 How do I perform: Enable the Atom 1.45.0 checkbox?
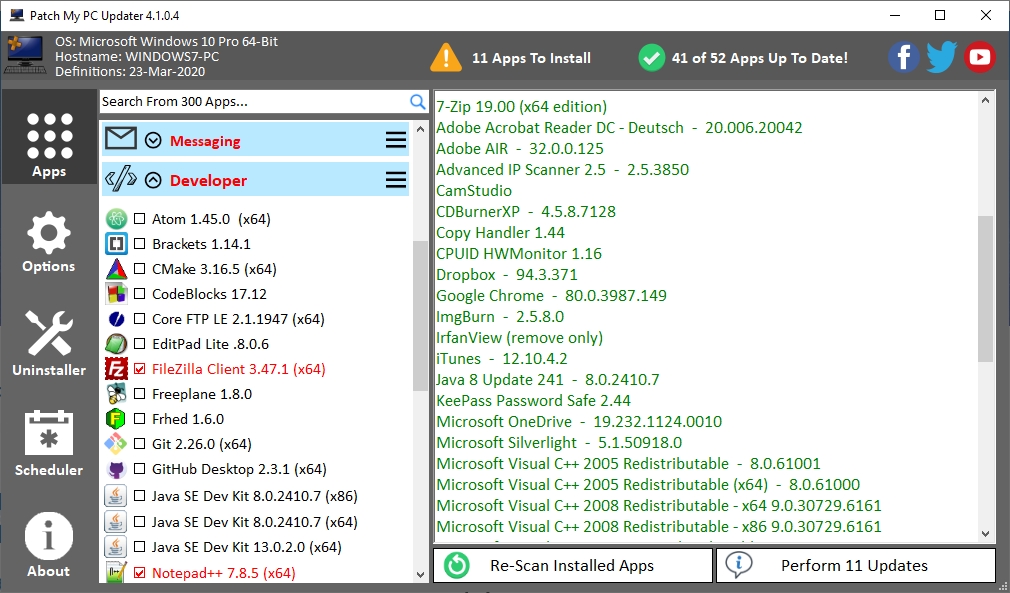pos(140,219)
